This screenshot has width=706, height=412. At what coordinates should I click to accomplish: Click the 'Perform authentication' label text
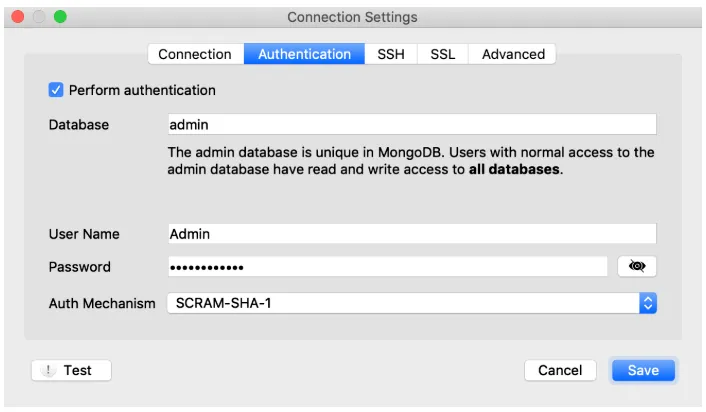(142, 90)
